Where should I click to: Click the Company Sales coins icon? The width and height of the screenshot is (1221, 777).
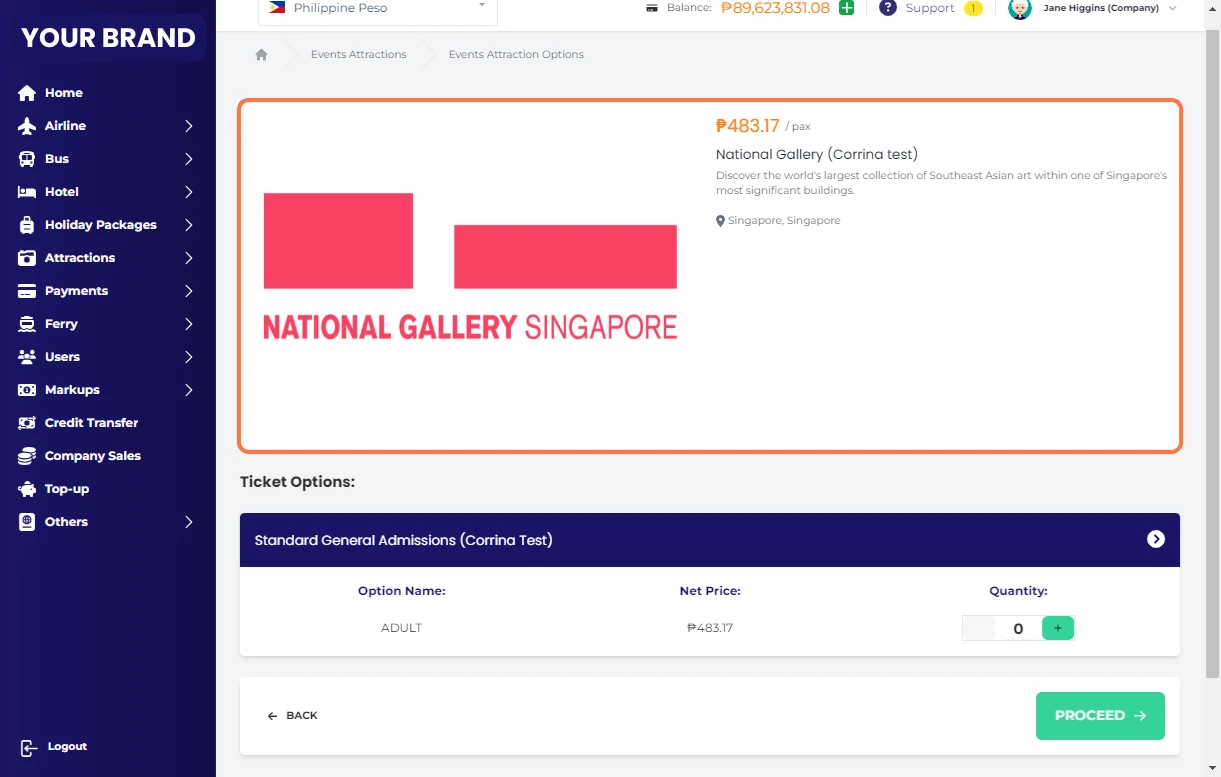27,456
